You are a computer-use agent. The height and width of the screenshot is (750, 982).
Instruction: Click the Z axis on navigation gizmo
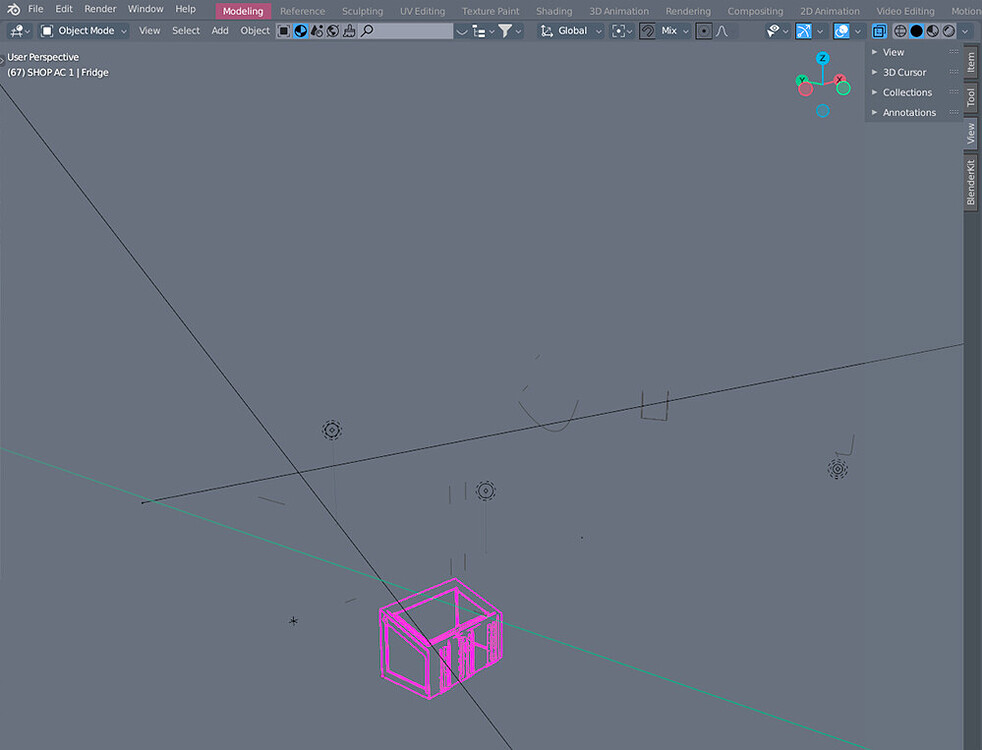(822, 58)
